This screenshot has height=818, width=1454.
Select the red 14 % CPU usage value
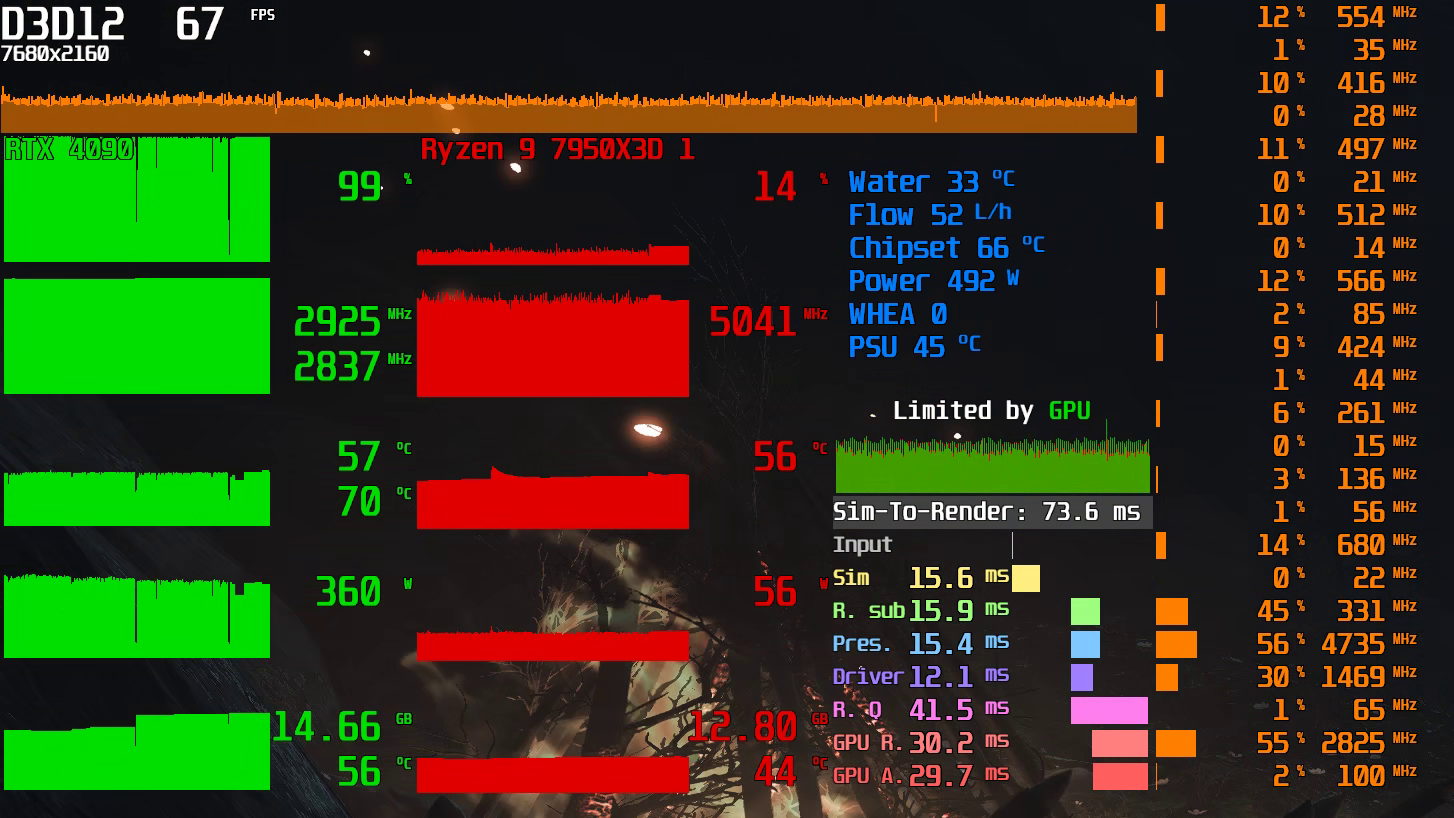790,186
